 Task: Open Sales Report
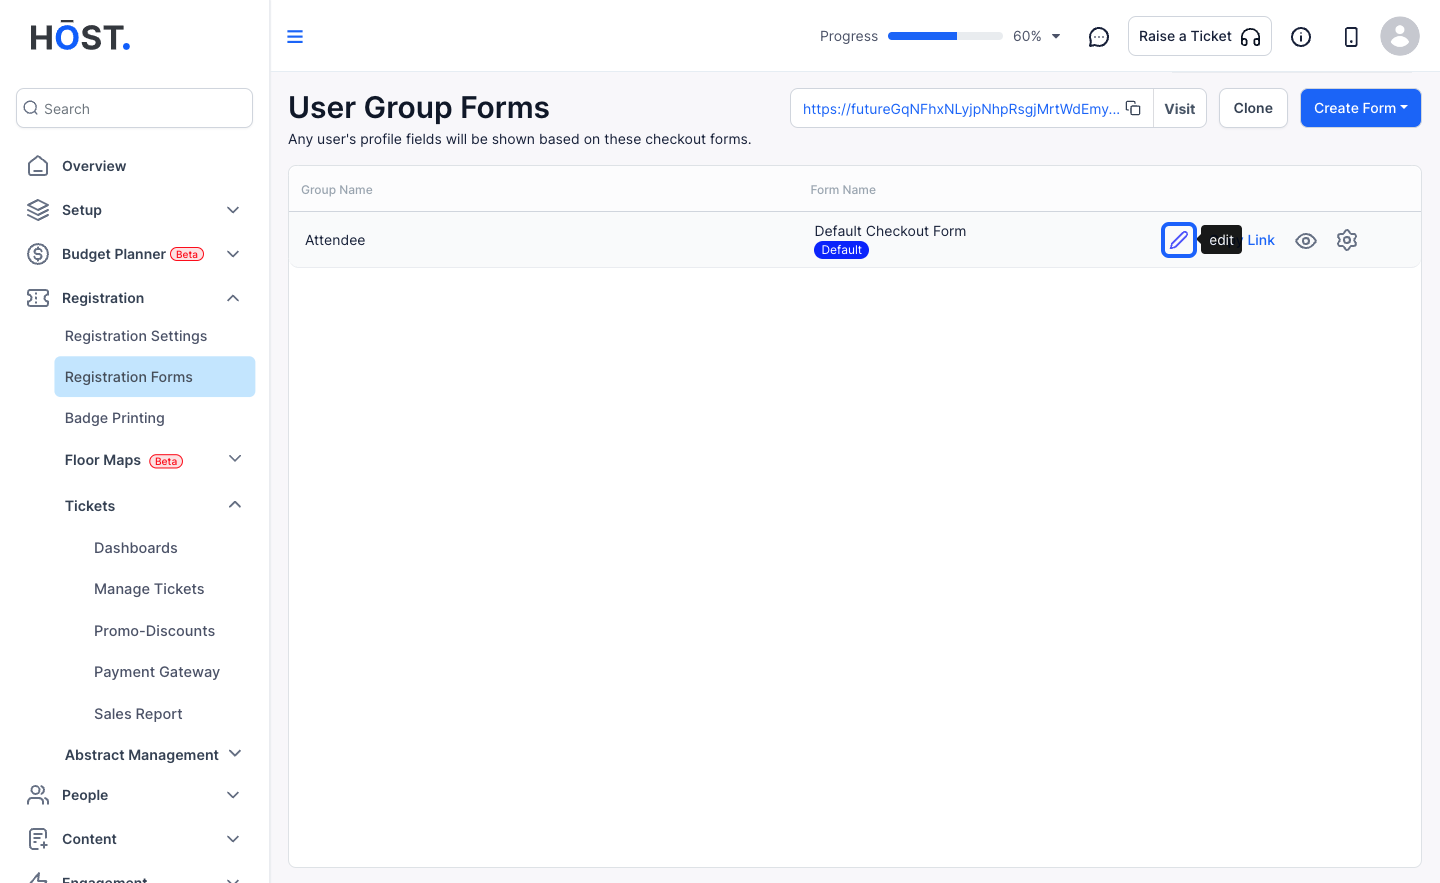click(x=138, y=714)
